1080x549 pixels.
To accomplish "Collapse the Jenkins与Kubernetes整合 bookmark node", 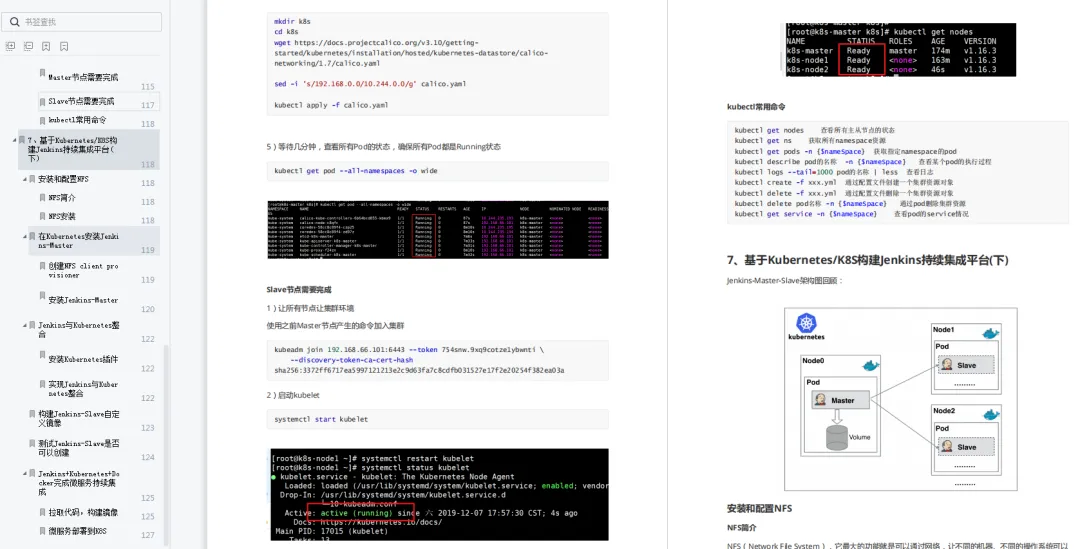I will (25, 325).
